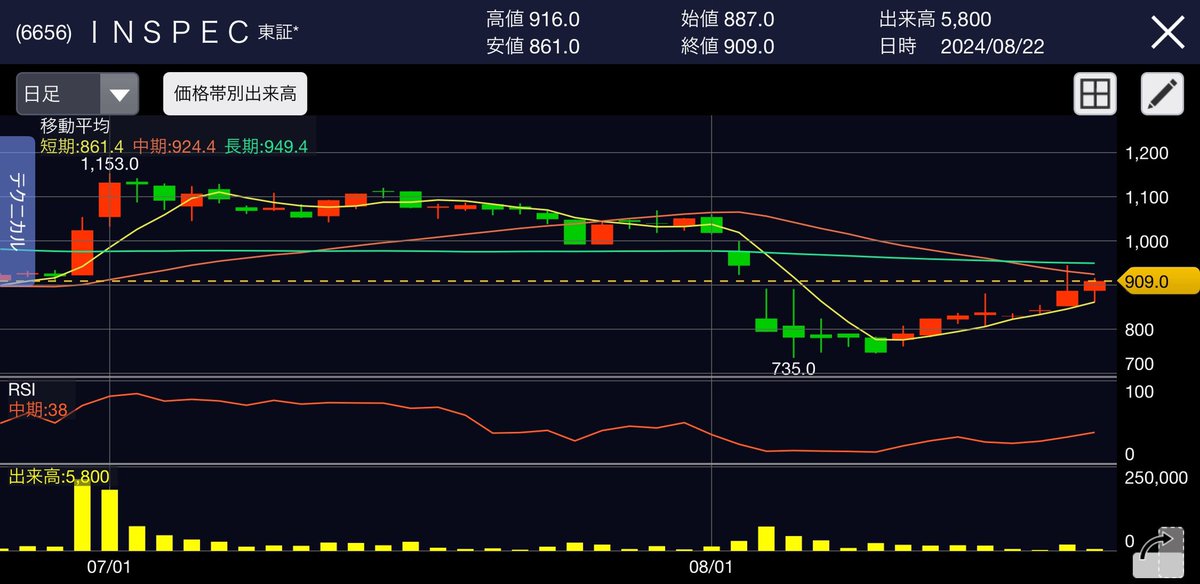The width and height of the screenshot is (1200, 584).
Task: Tap the 高値 916.0 value
Action: point(533,20)
